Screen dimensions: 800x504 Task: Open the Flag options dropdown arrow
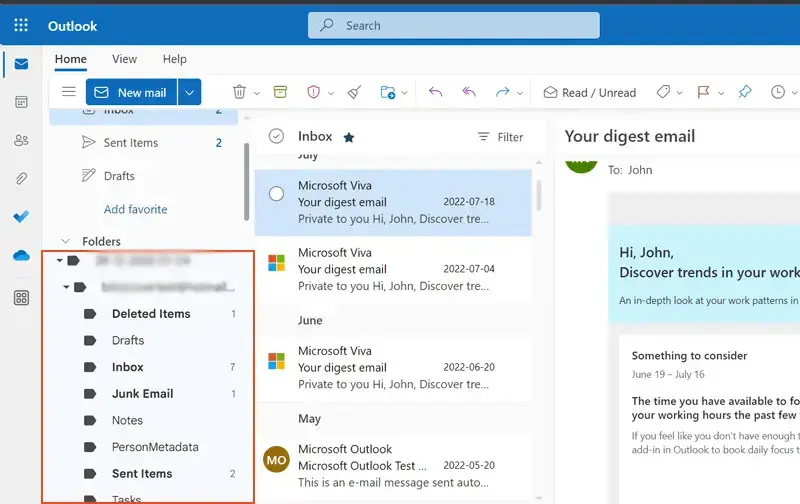point(721,93)
